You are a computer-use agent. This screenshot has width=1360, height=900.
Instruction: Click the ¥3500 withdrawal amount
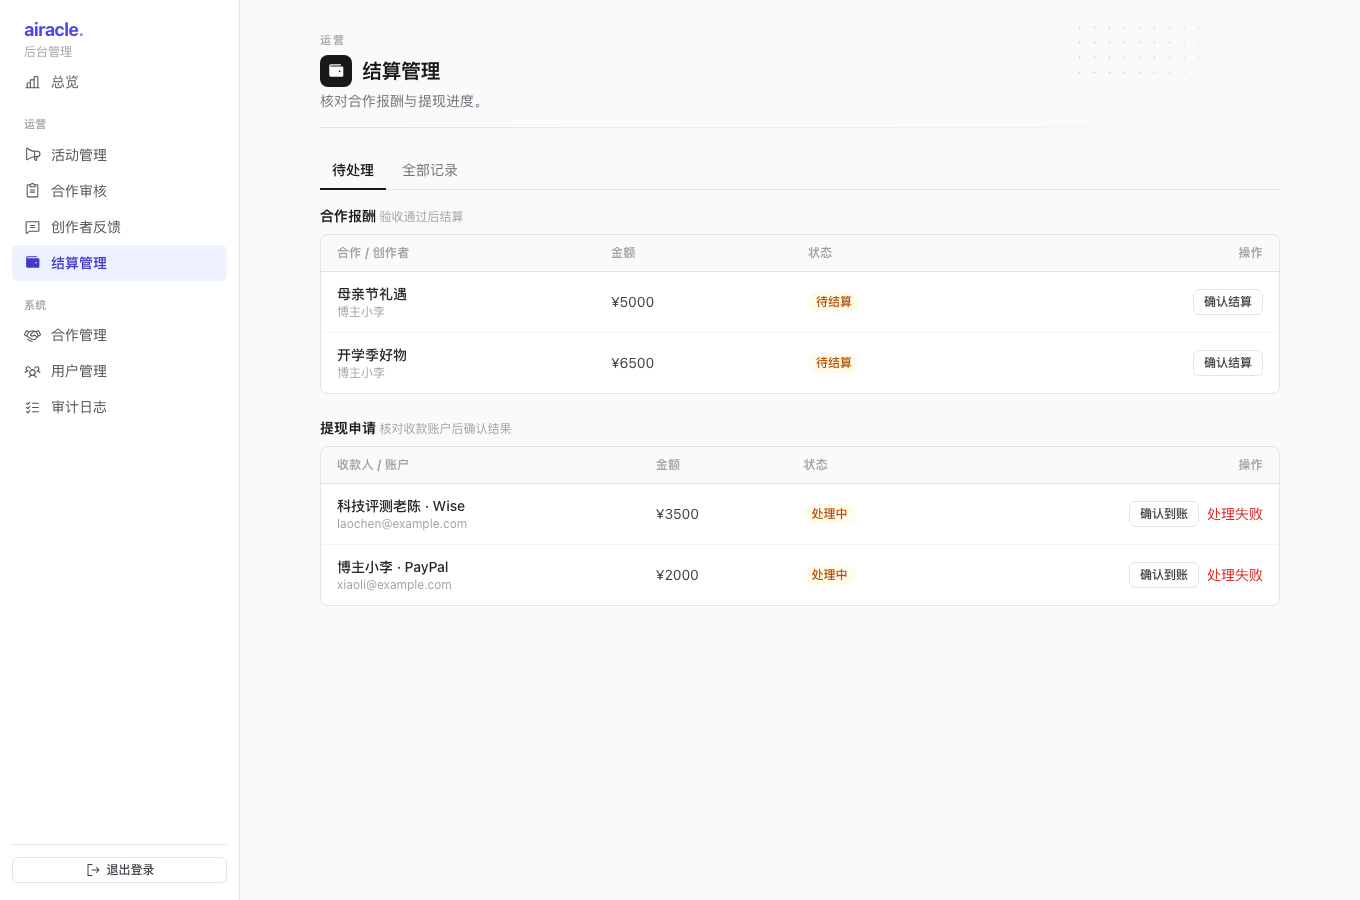678,514
